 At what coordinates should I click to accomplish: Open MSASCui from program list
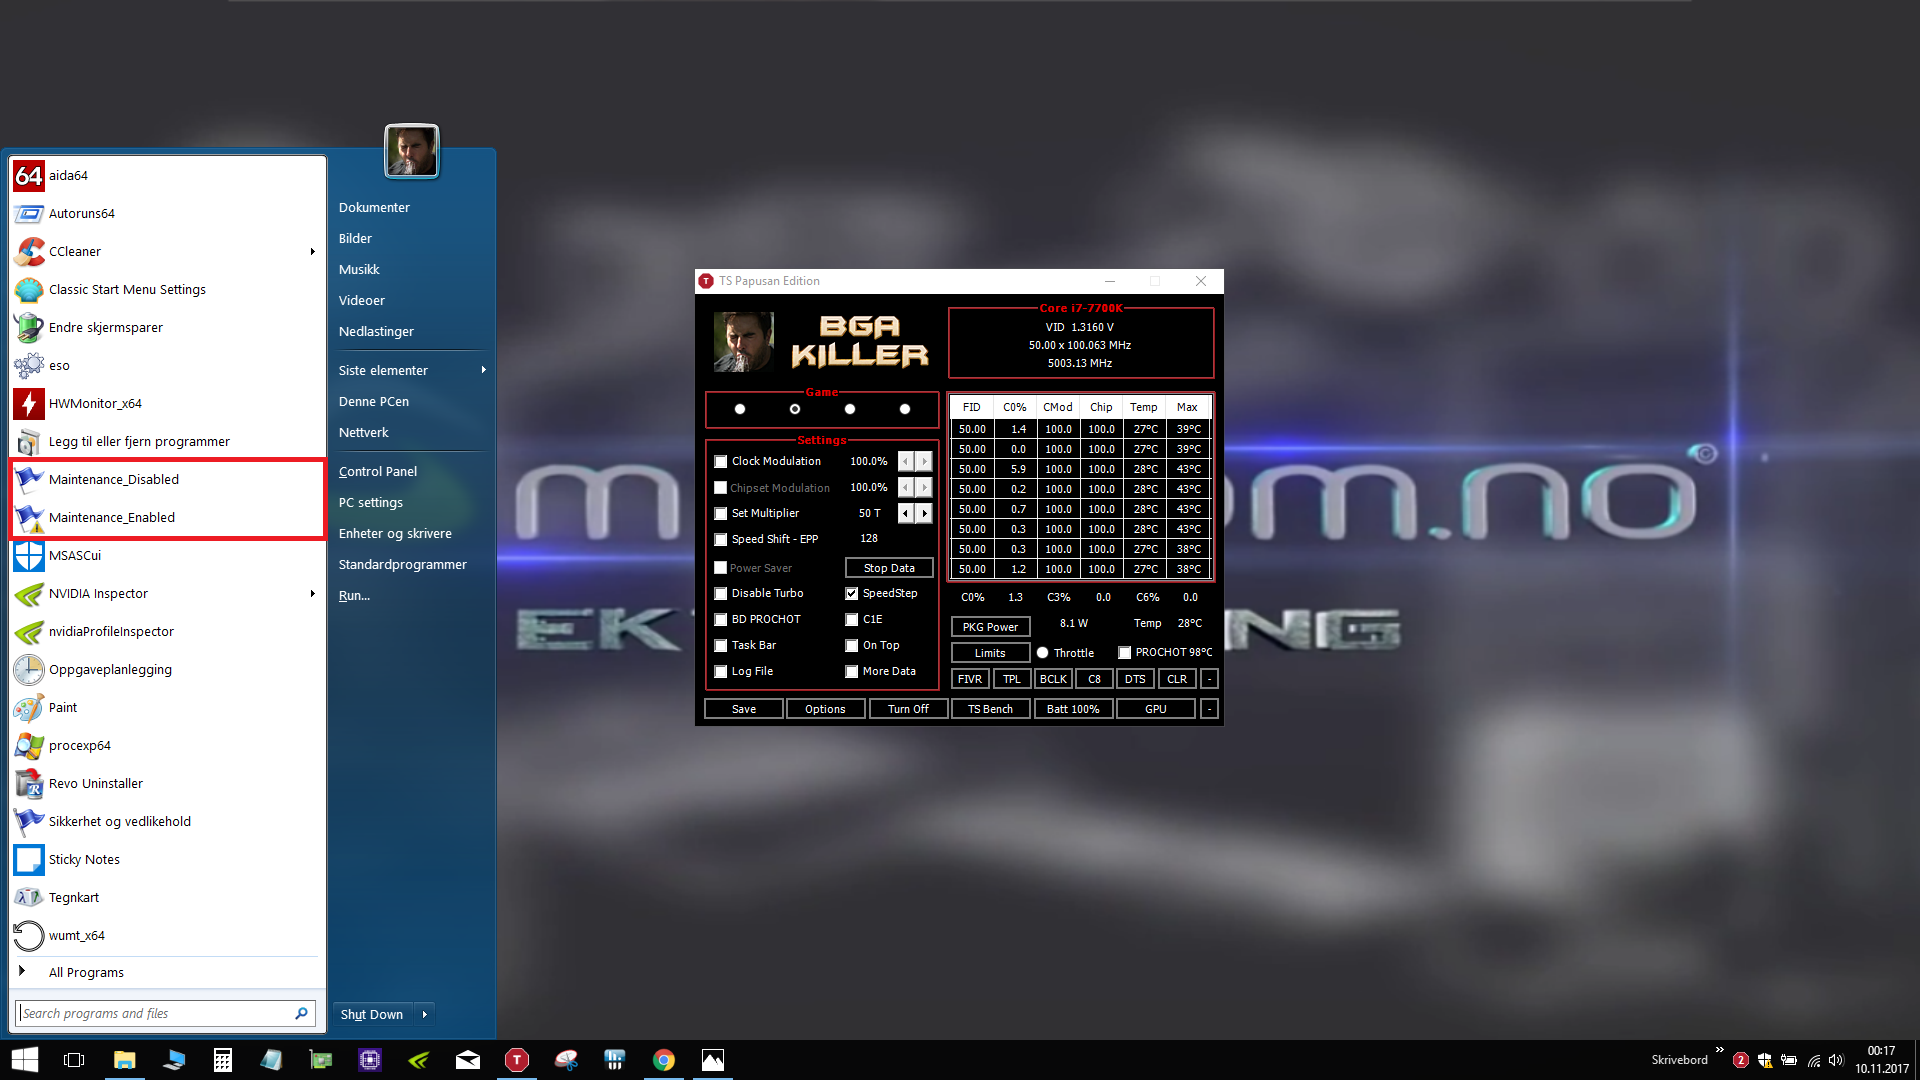[x=167, y=555]
